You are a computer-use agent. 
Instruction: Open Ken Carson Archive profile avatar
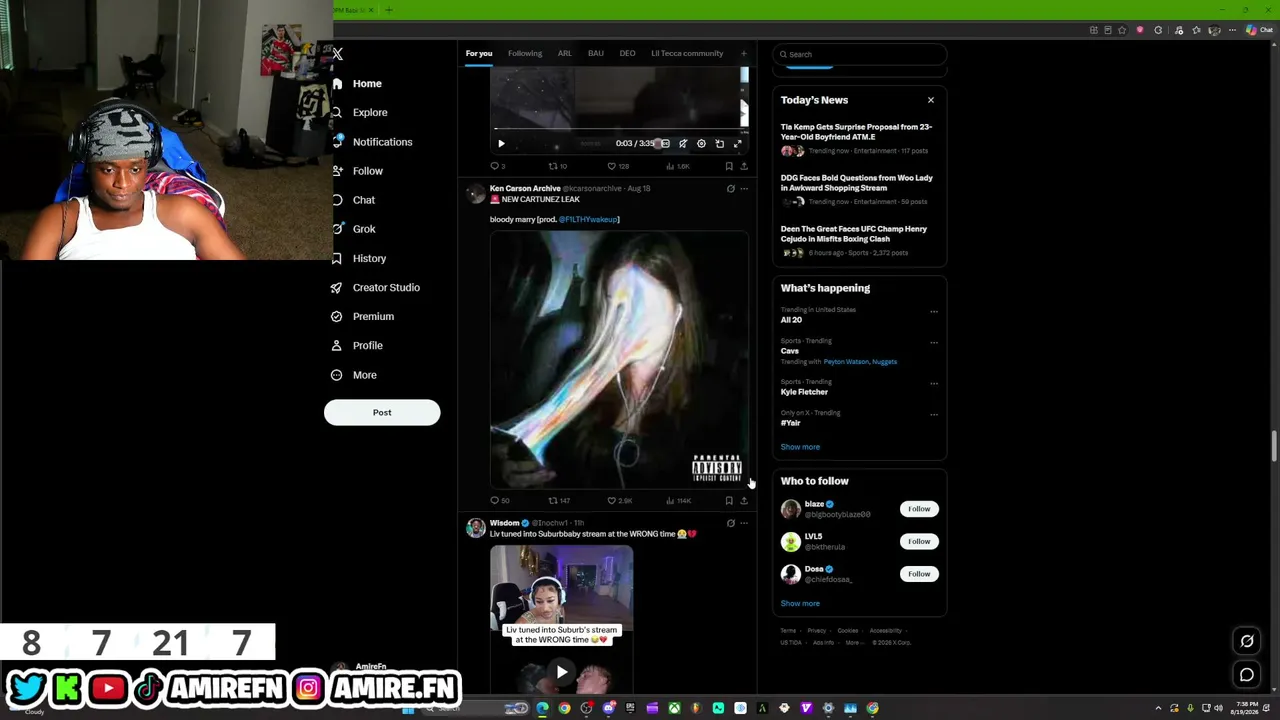[x=476, y=194]
